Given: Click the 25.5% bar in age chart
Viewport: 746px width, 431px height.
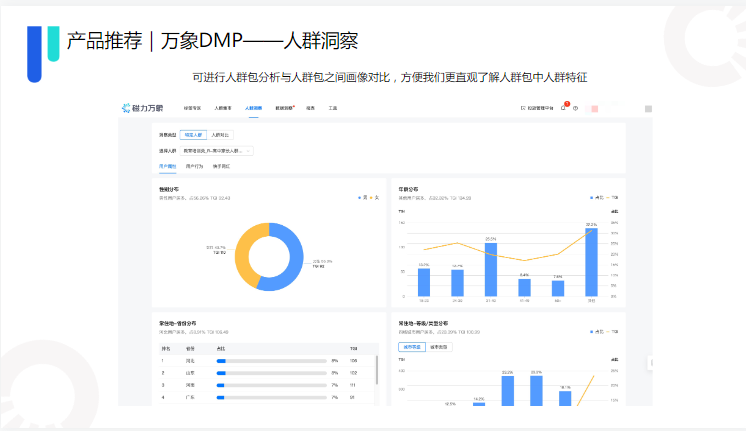Looking at the screenshot, I should 491,270.
